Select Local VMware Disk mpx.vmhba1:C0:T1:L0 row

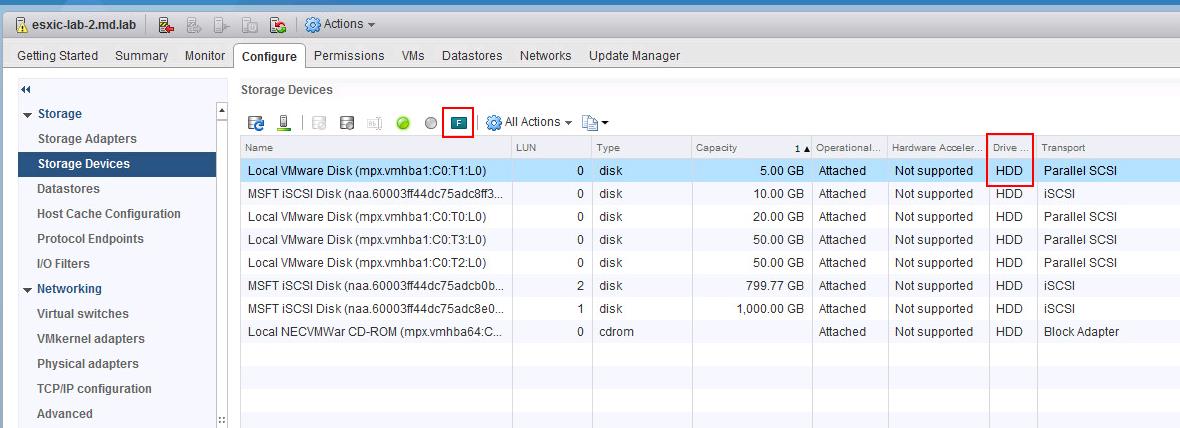click(x=710, y=171)
